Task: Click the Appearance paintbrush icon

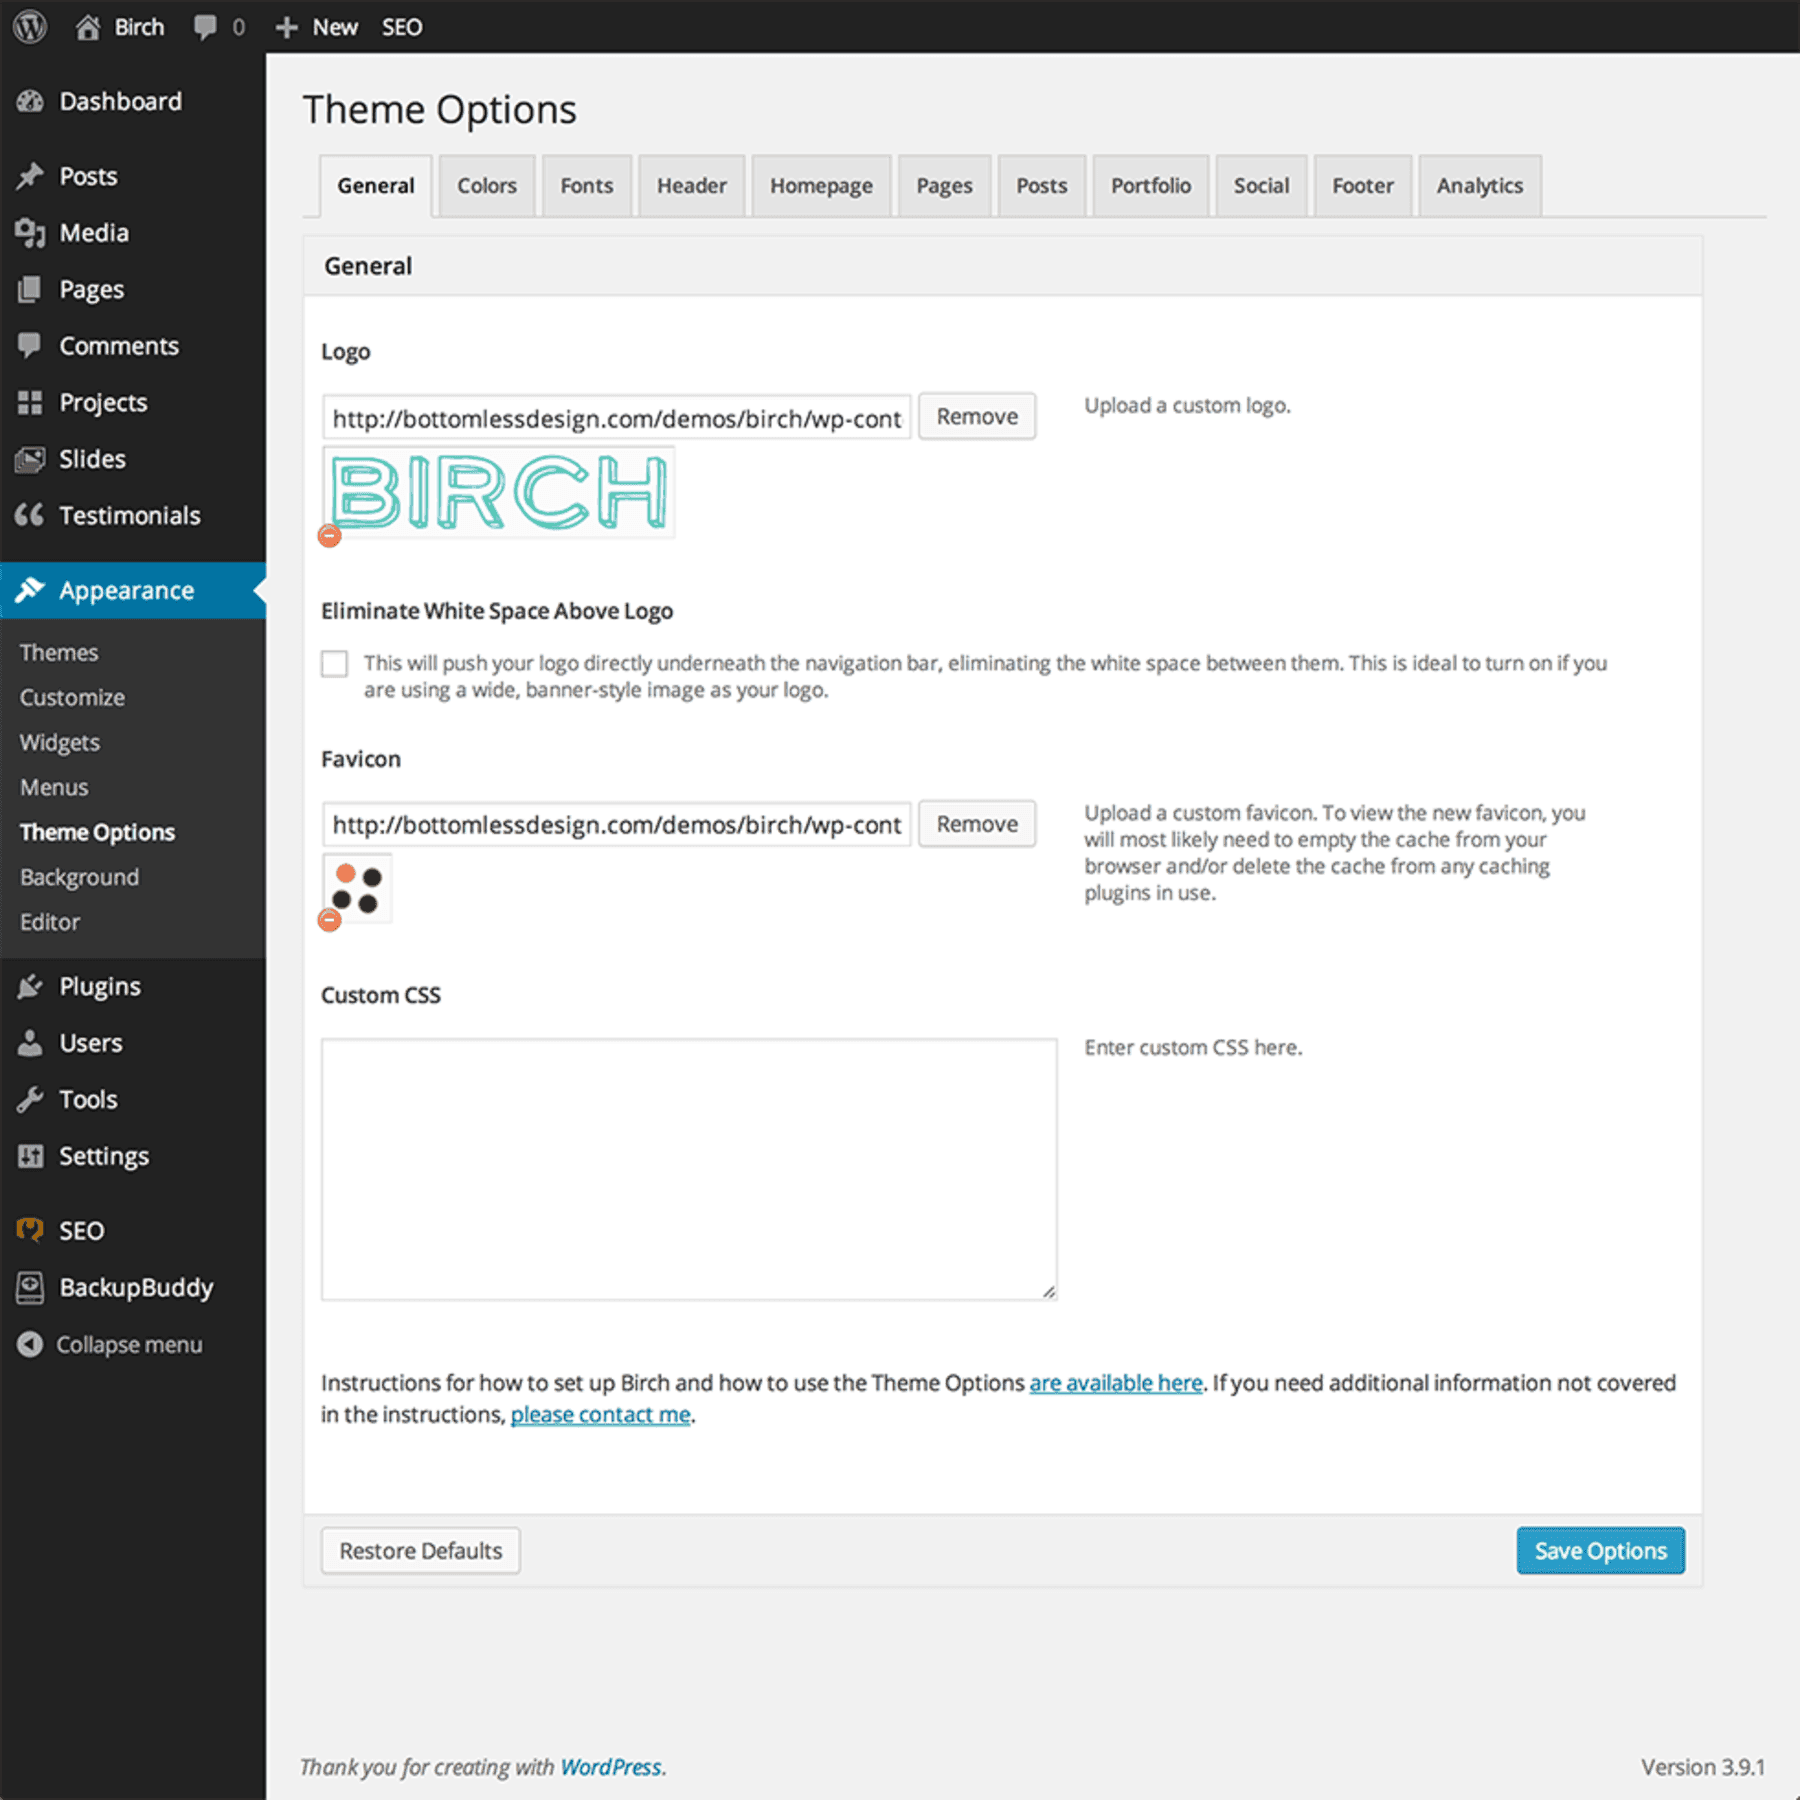Action: tap(30, 590)
